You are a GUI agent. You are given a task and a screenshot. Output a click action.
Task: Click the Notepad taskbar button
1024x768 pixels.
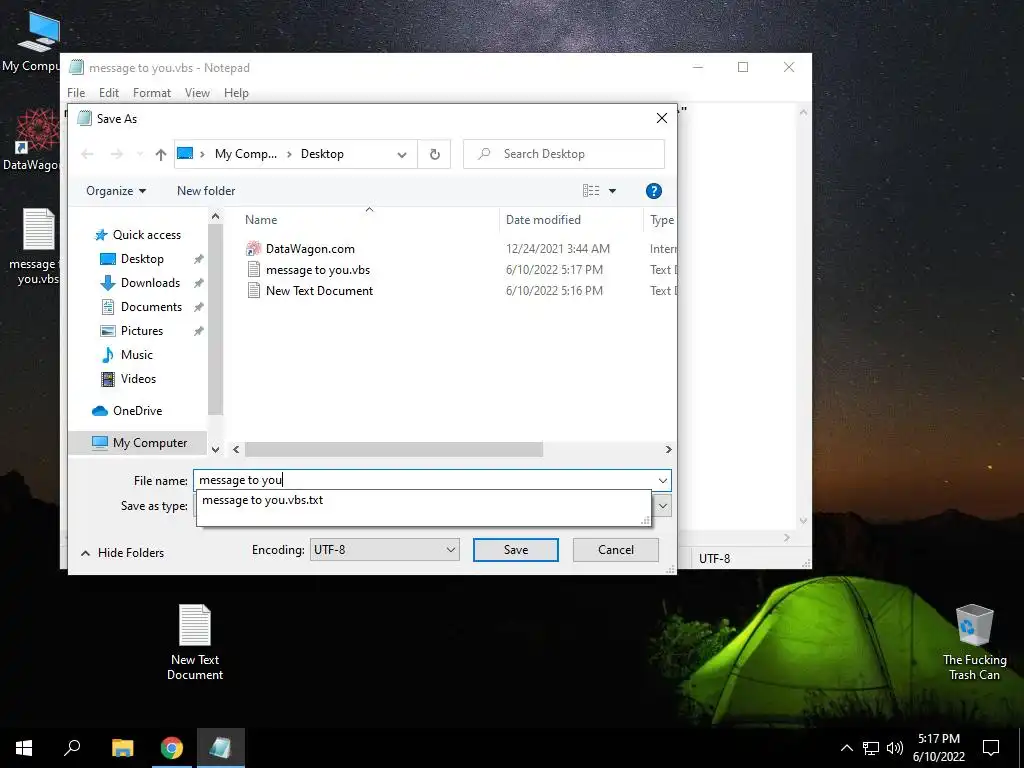(x=220, y=748)
